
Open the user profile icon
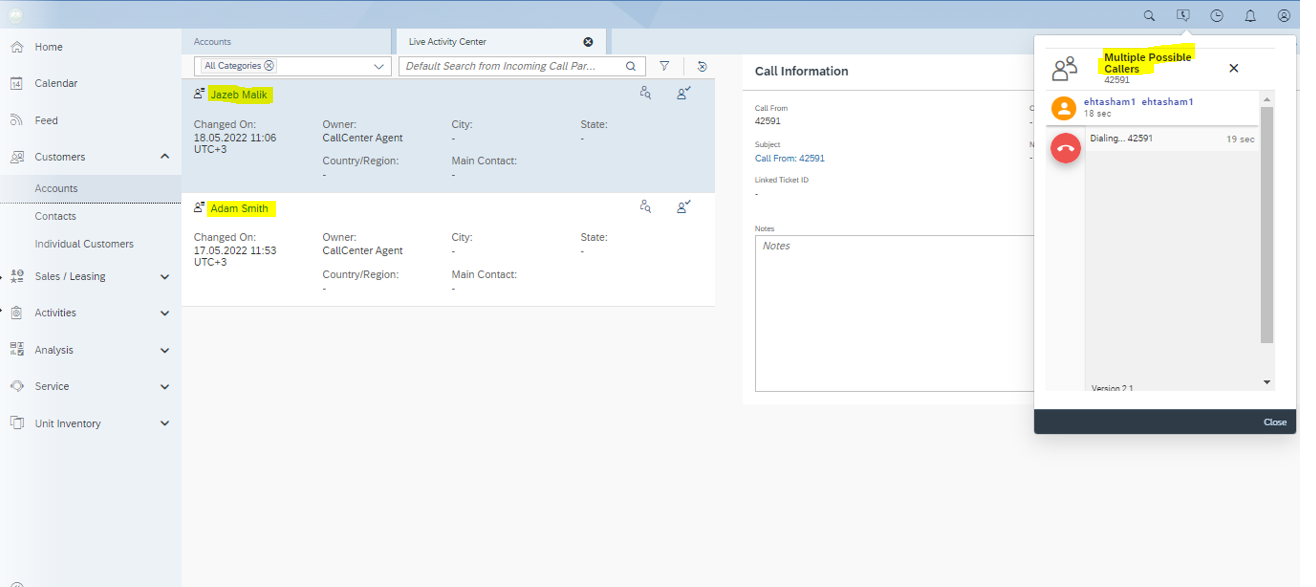(x=1283, y=16)
